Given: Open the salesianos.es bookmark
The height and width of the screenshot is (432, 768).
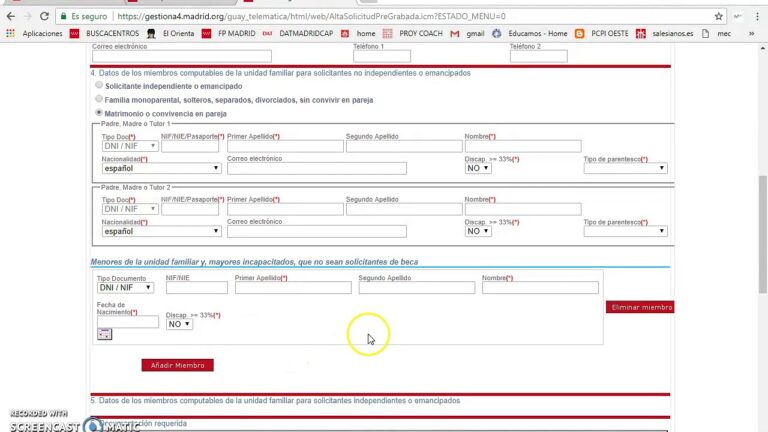Looking at the screenshot, I should pos(665,33).
